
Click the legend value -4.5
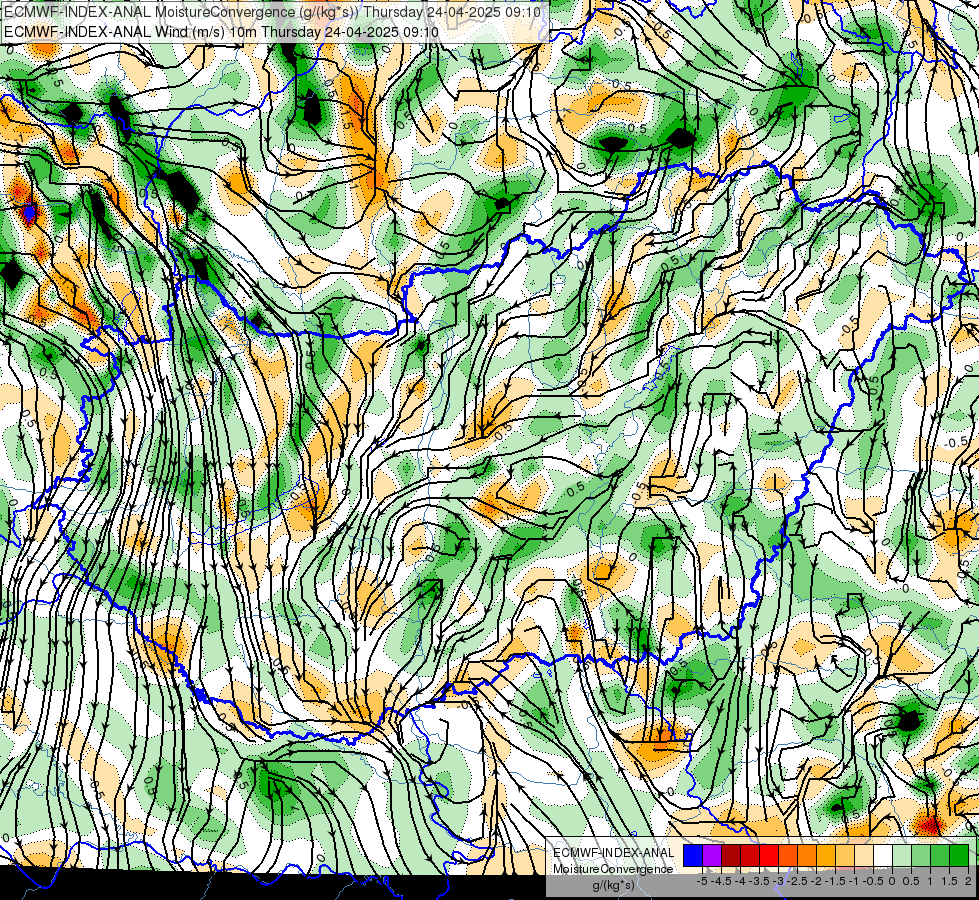(x=722, y=881)
